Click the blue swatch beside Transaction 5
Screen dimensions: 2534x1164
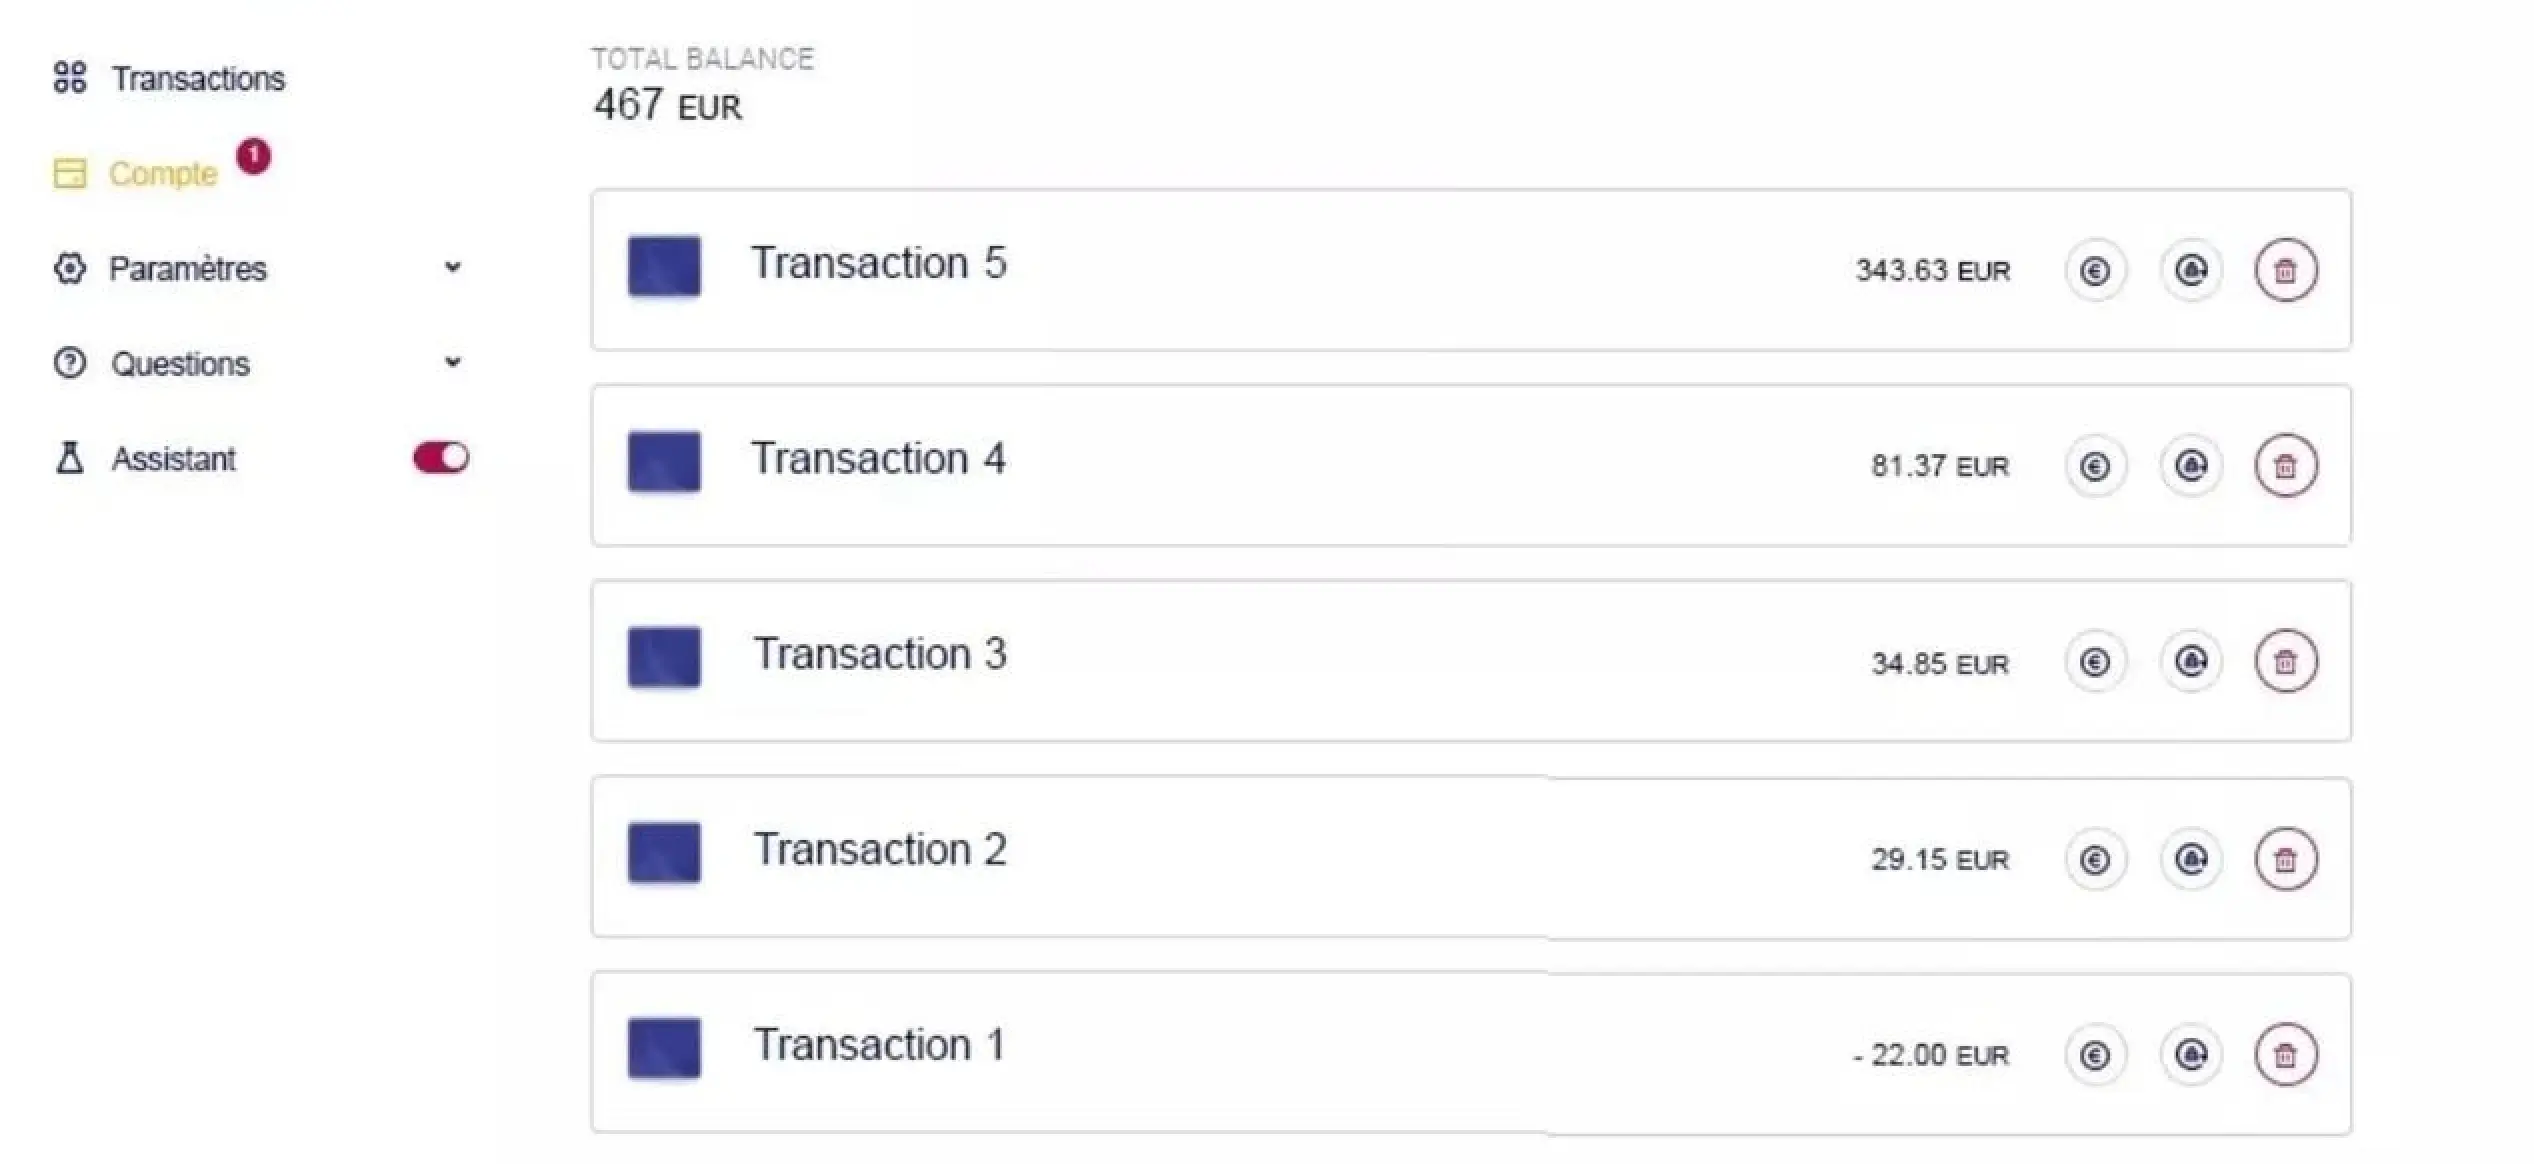[664, 266]
